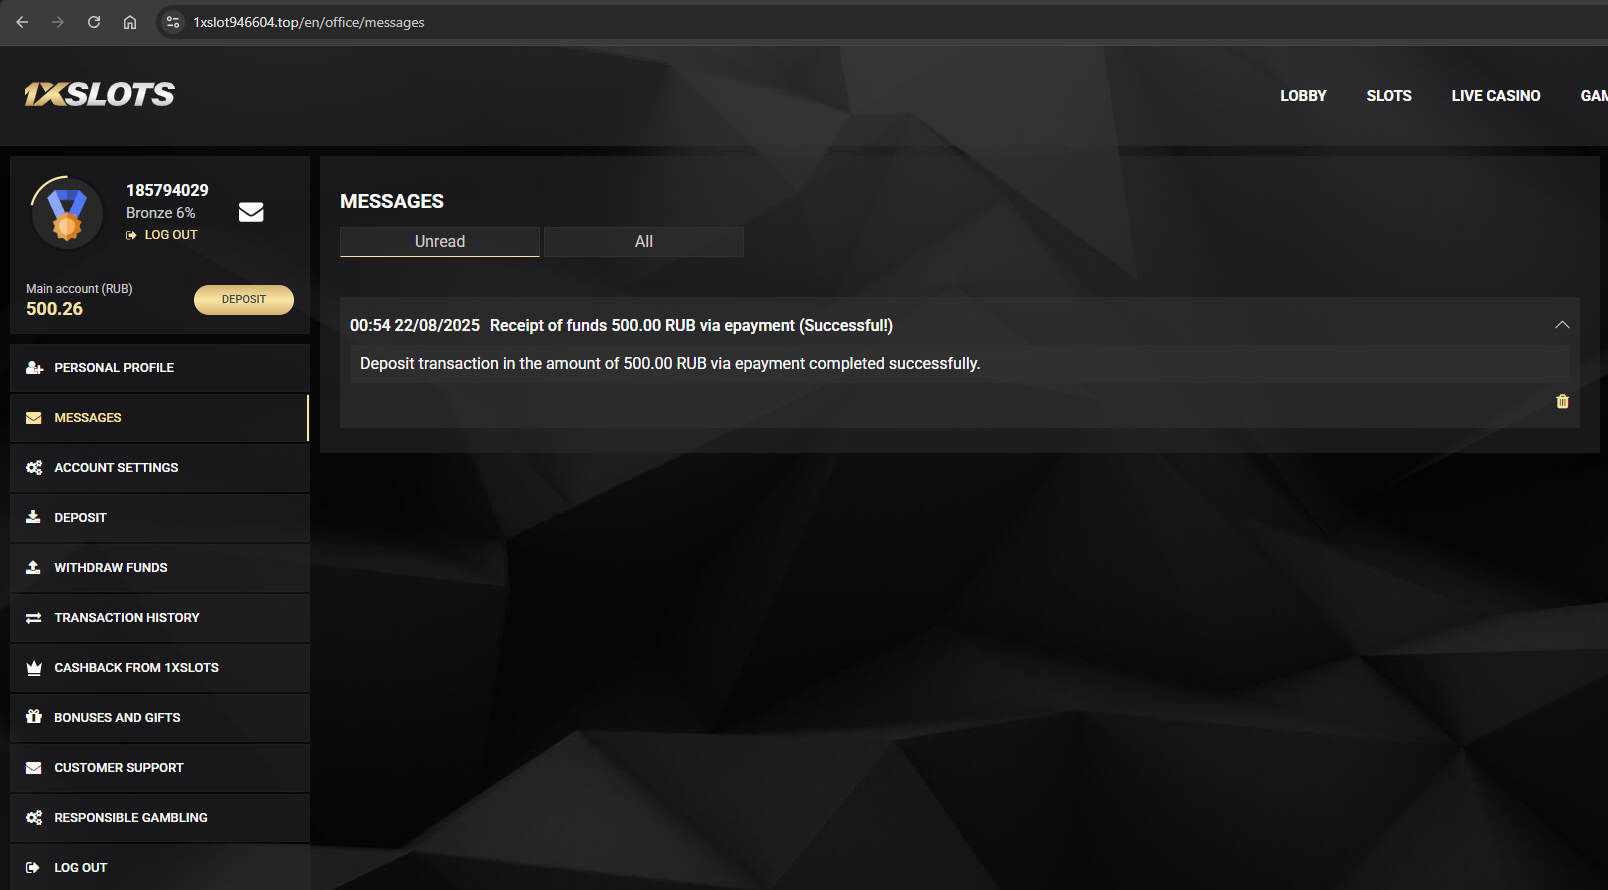Open the envelope icon beside account ID
The width and height of the screenshot is (1608, 890).
pos(251,212)
